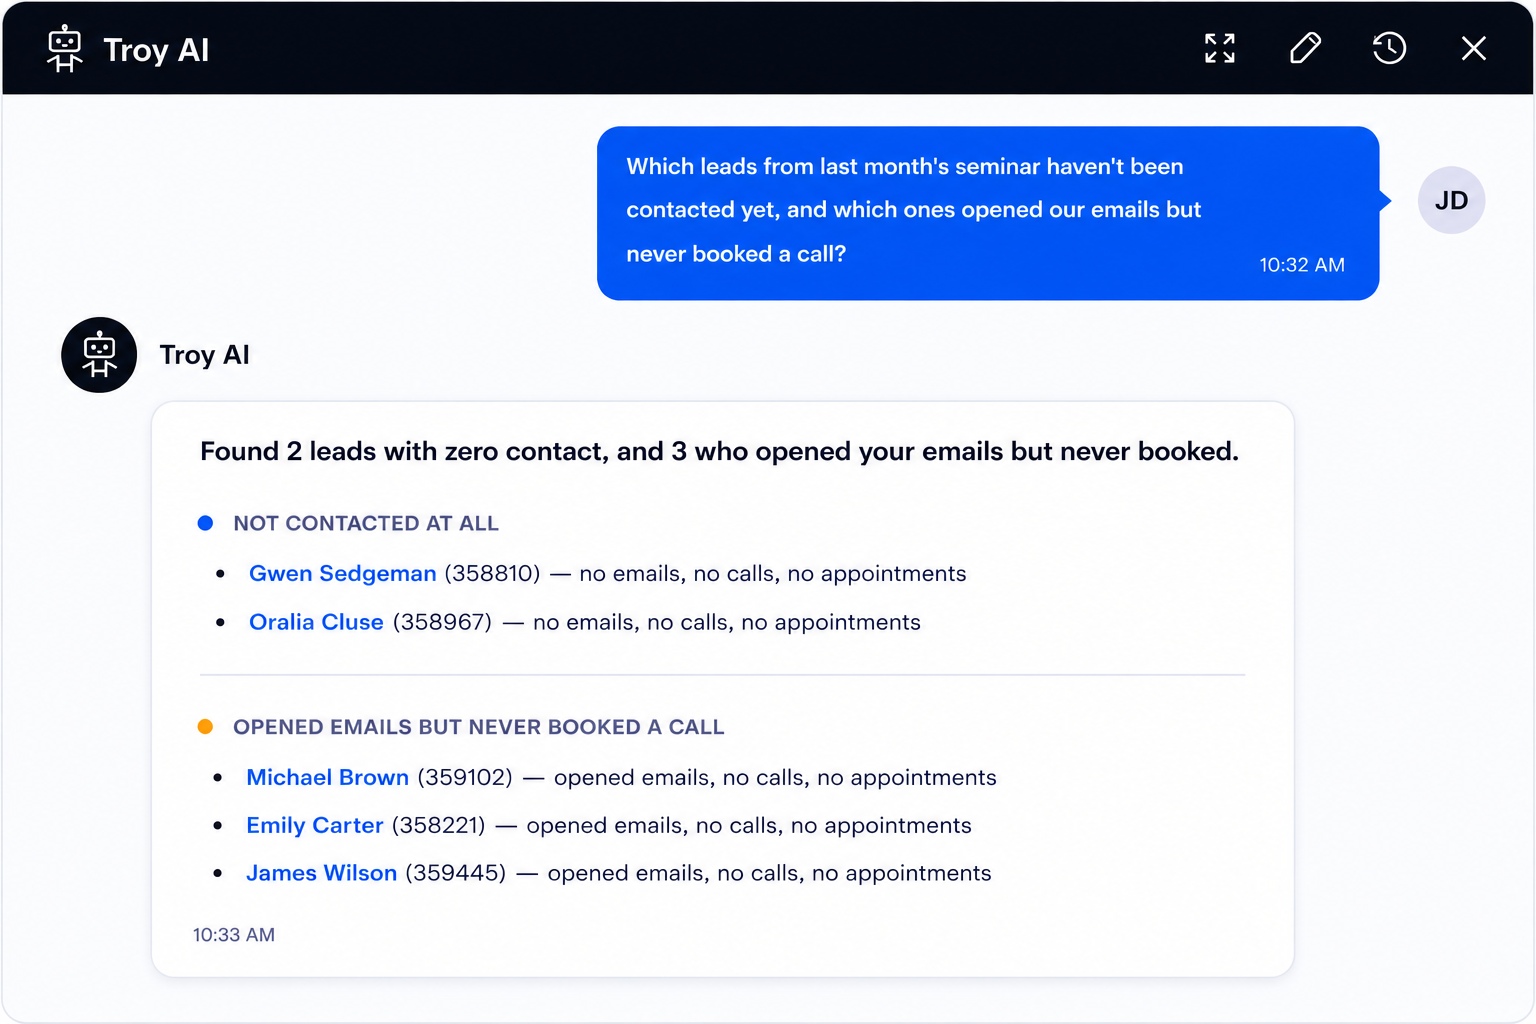
Task: Open Emily Carter lead record
Action: pyautogui.click(x=314, y=825)
